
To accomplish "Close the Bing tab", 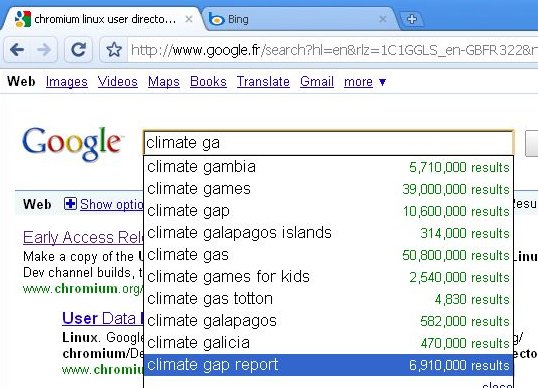I will [383, 19].
